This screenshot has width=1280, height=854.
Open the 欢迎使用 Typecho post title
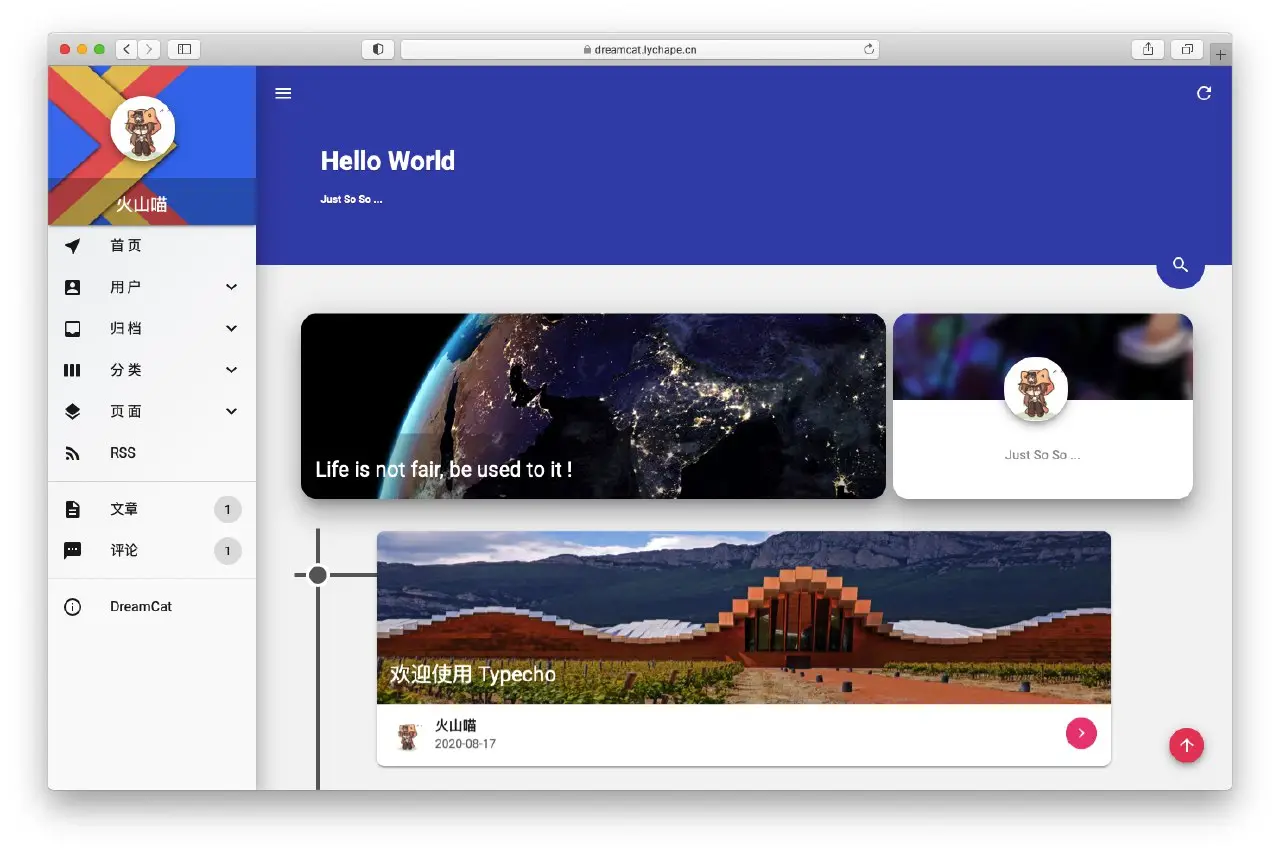[x=472, y=674]
